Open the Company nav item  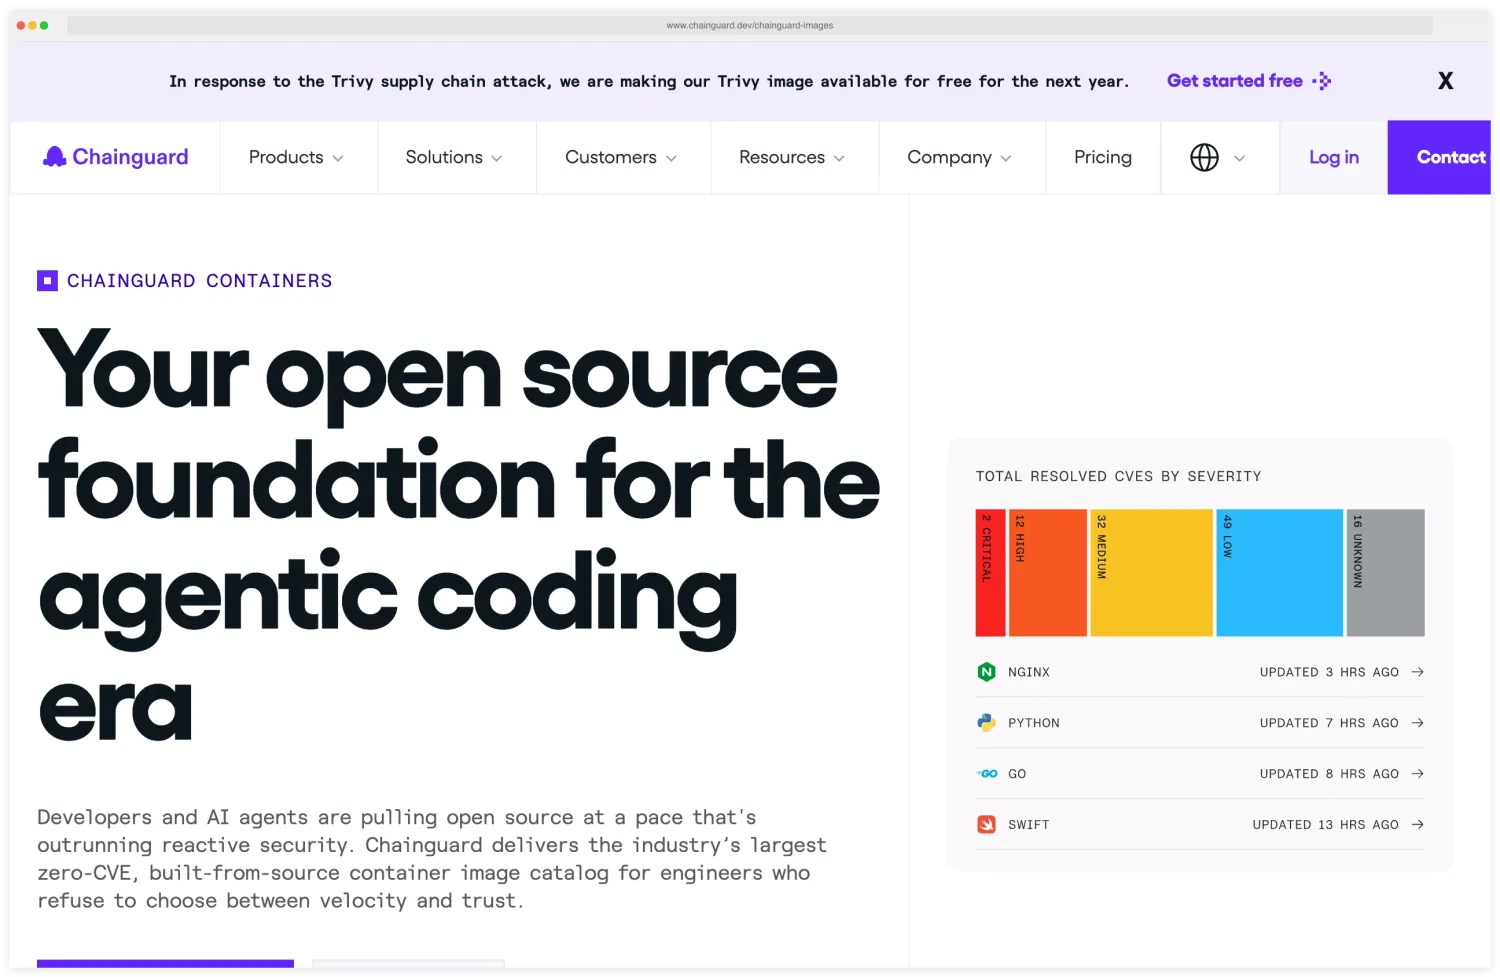[x=961, y=157]
